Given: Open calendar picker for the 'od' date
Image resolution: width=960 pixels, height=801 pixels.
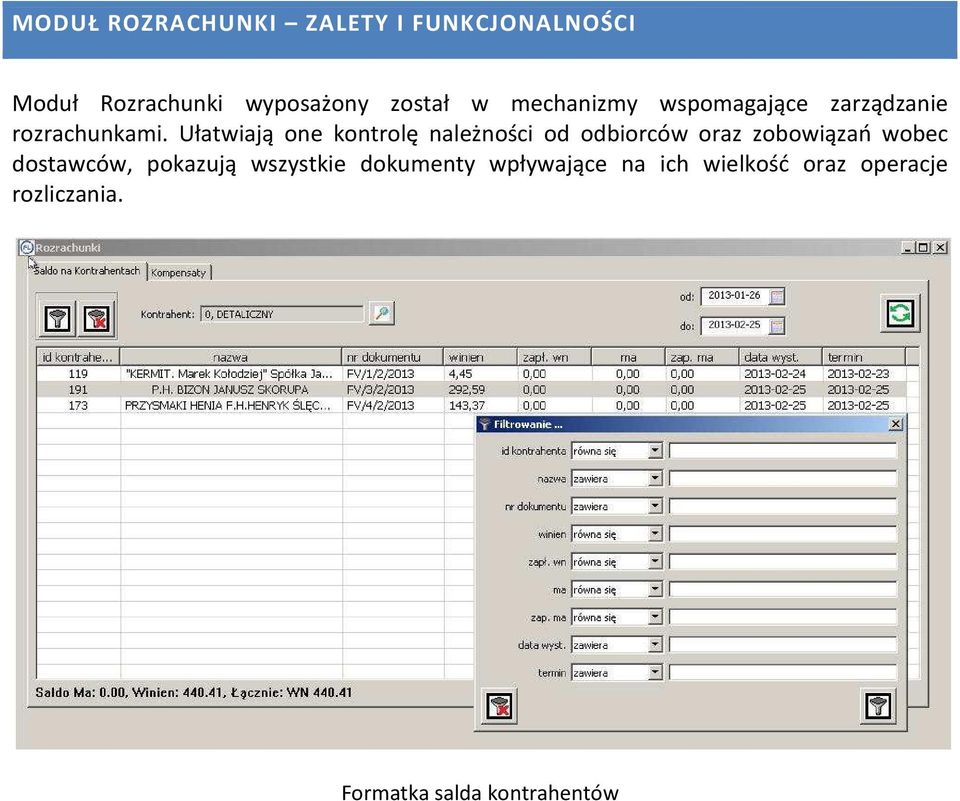Looking at the screenshot, I should point(776,296).
